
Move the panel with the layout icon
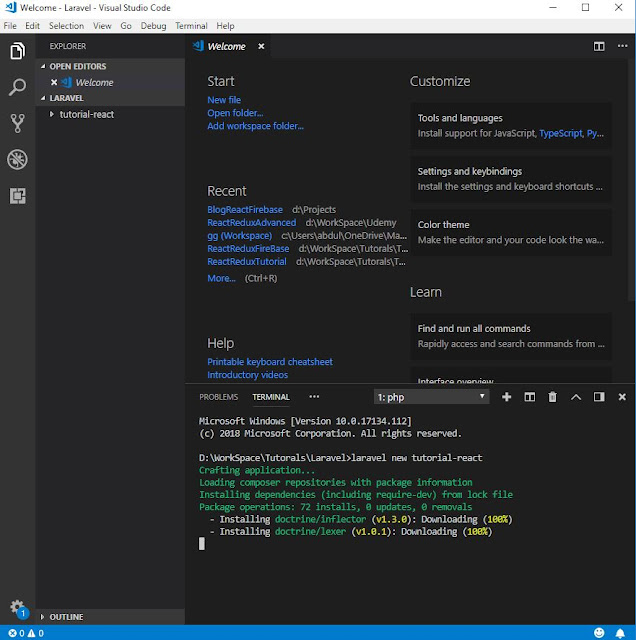coord(599,397)
